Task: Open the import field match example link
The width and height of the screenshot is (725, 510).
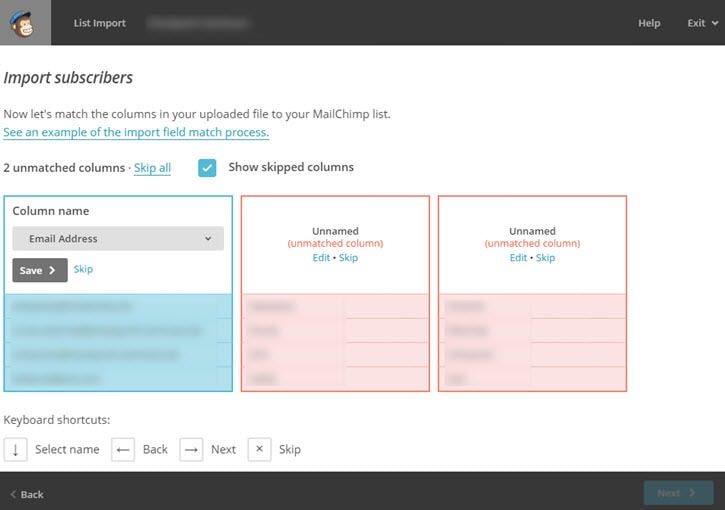Action: 136,132
